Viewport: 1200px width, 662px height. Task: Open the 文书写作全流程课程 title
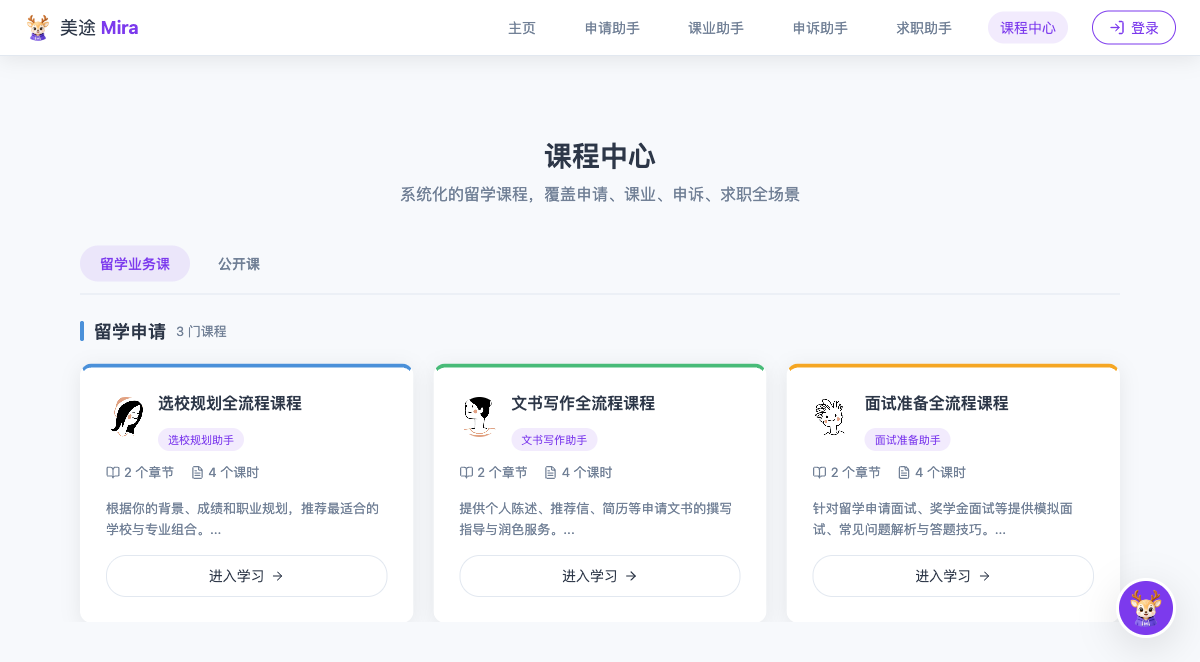[x=583, y=404]
